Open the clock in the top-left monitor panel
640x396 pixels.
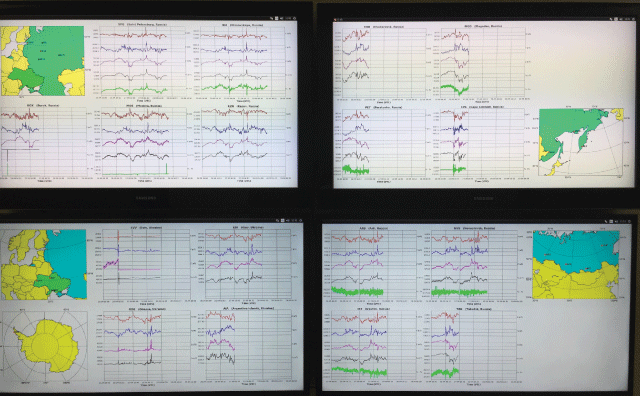point(288,18)
